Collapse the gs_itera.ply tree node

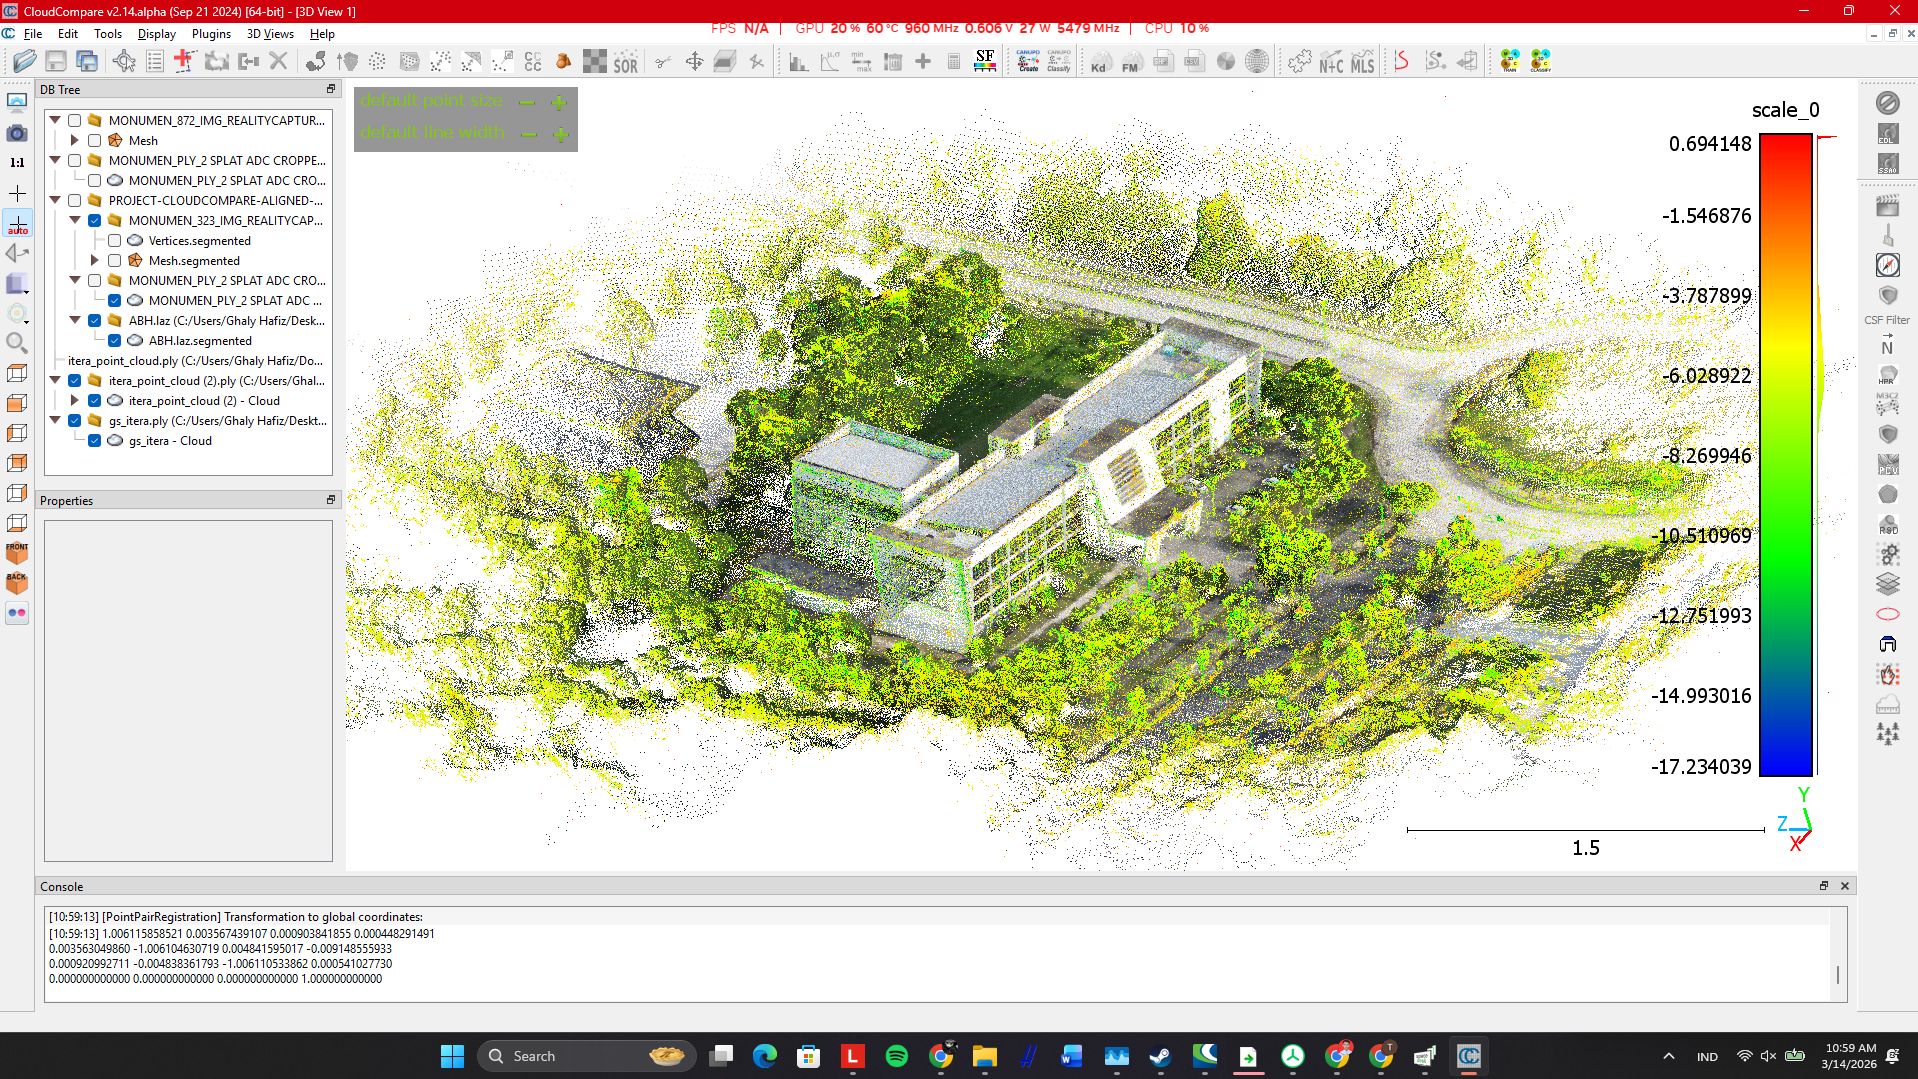pos(55,420)
